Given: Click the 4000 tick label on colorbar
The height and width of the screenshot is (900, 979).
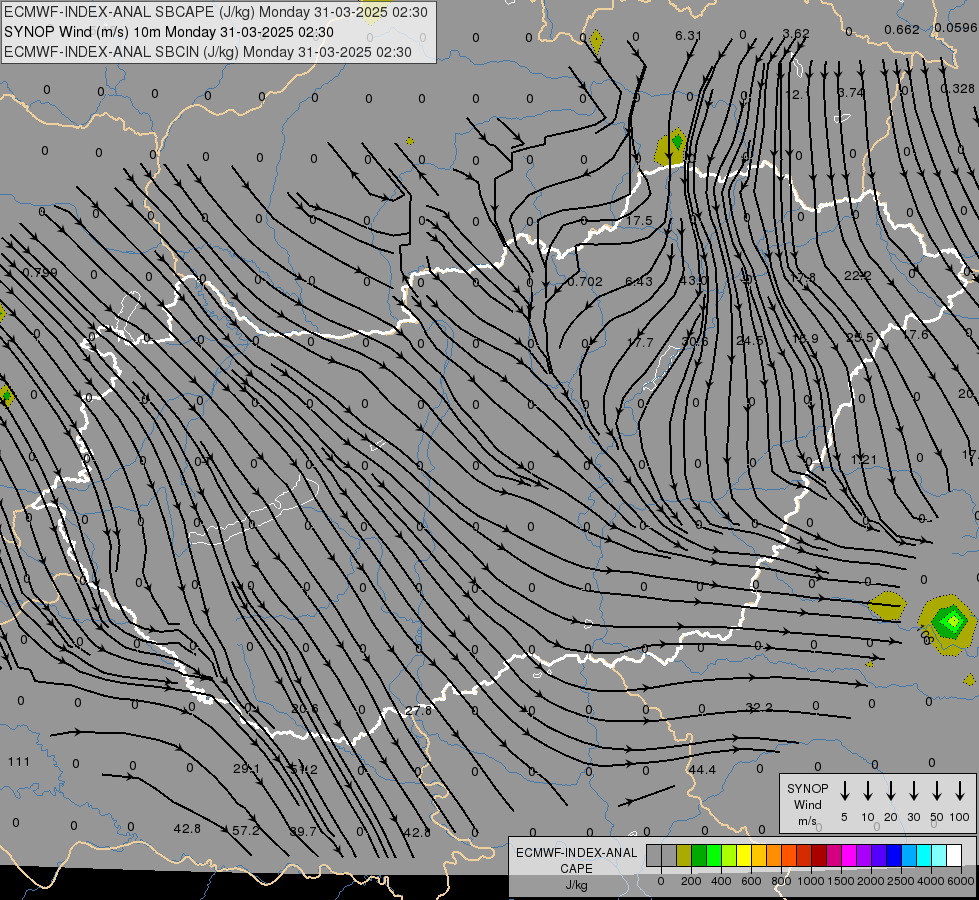Looking at the screenshot, I should (931, 881).
